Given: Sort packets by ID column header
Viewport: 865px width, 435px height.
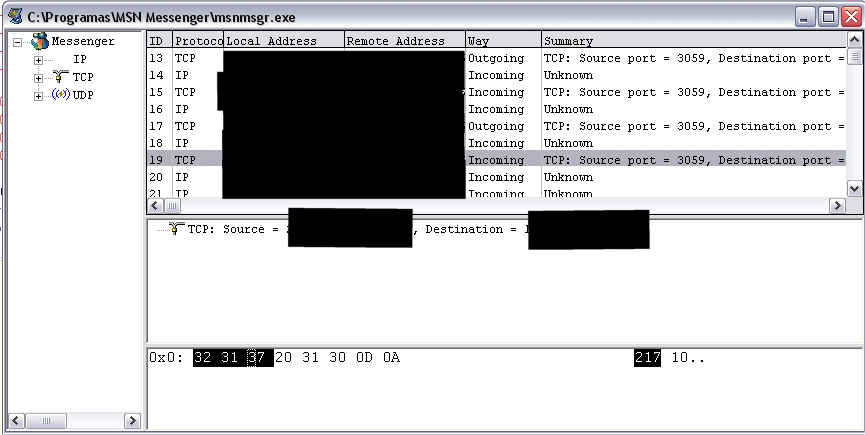Looking at the screenshot, I should click(159, 41).
